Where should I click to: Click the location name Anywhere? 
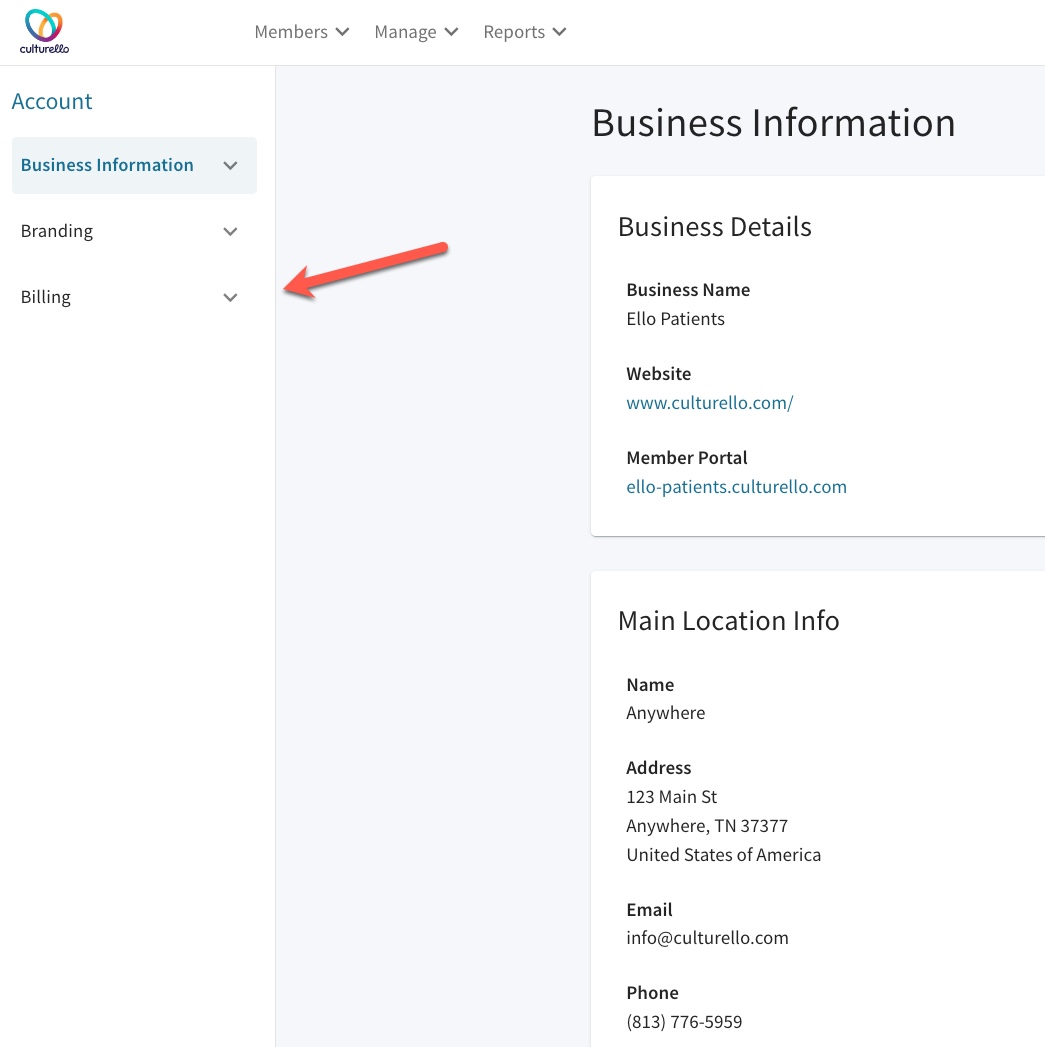[666, 713]
